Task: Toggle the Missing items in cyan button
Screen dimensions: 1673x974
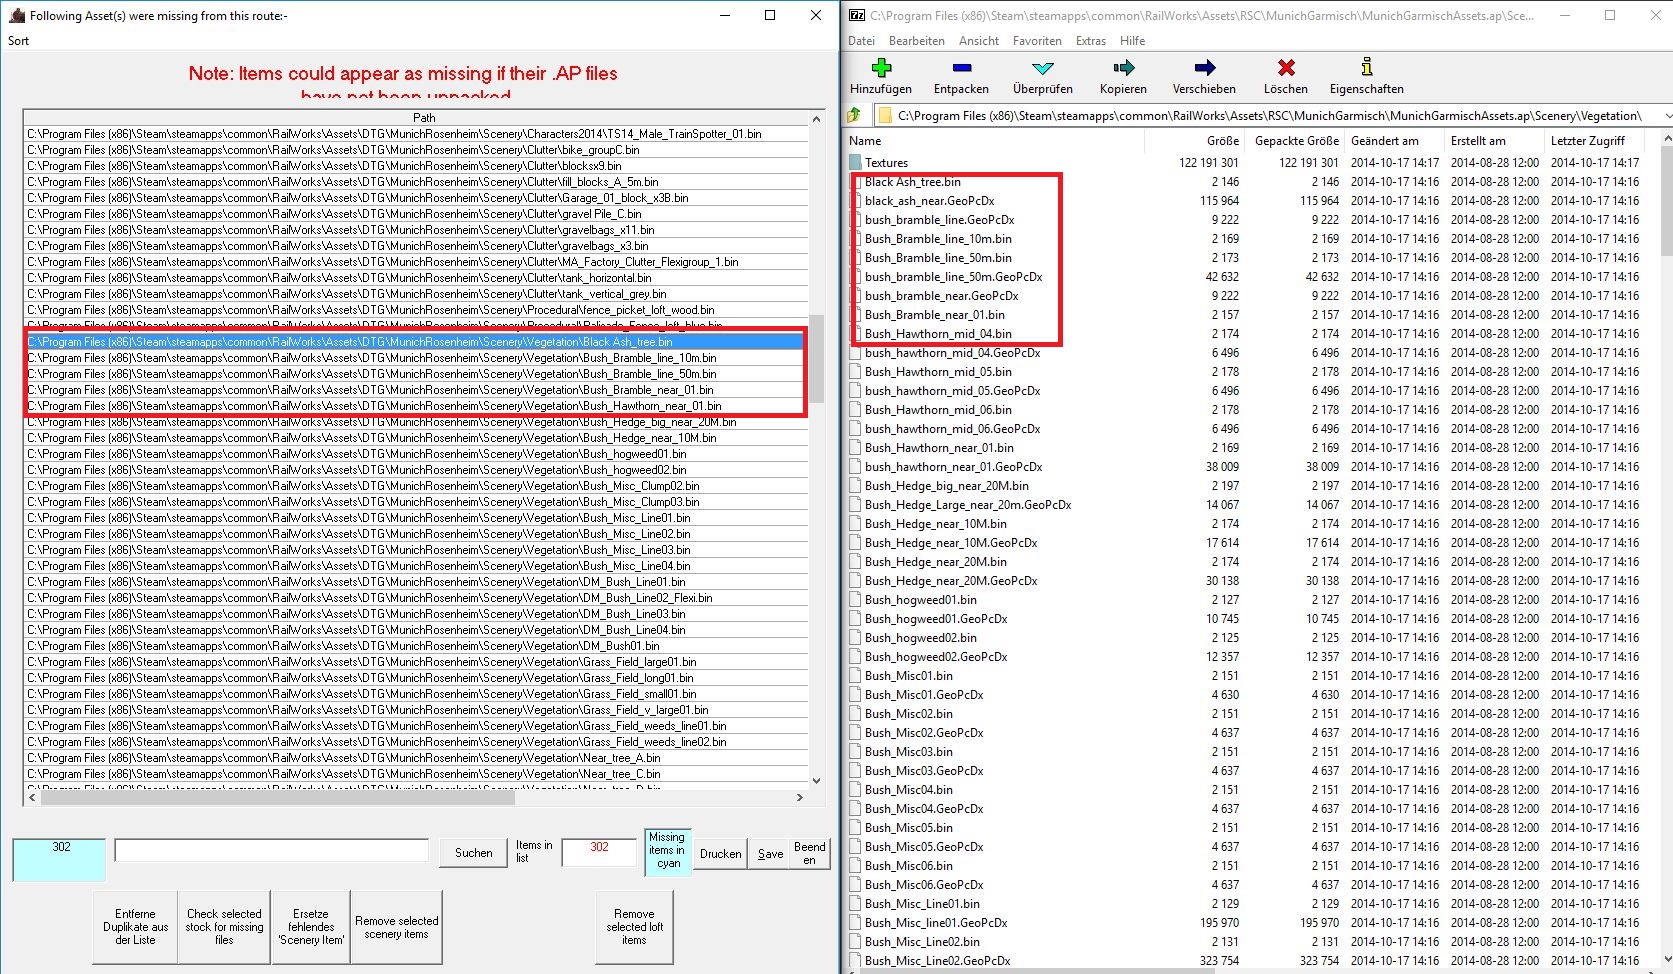Action: click(x=667, y=851)
